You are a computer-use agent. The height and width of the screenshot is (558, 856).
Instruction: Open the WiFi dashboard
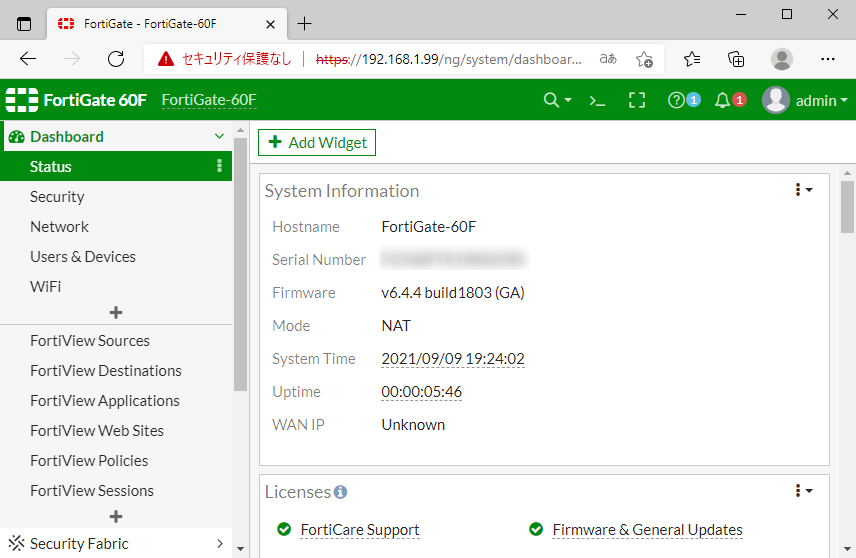click(x=46, y=287)
